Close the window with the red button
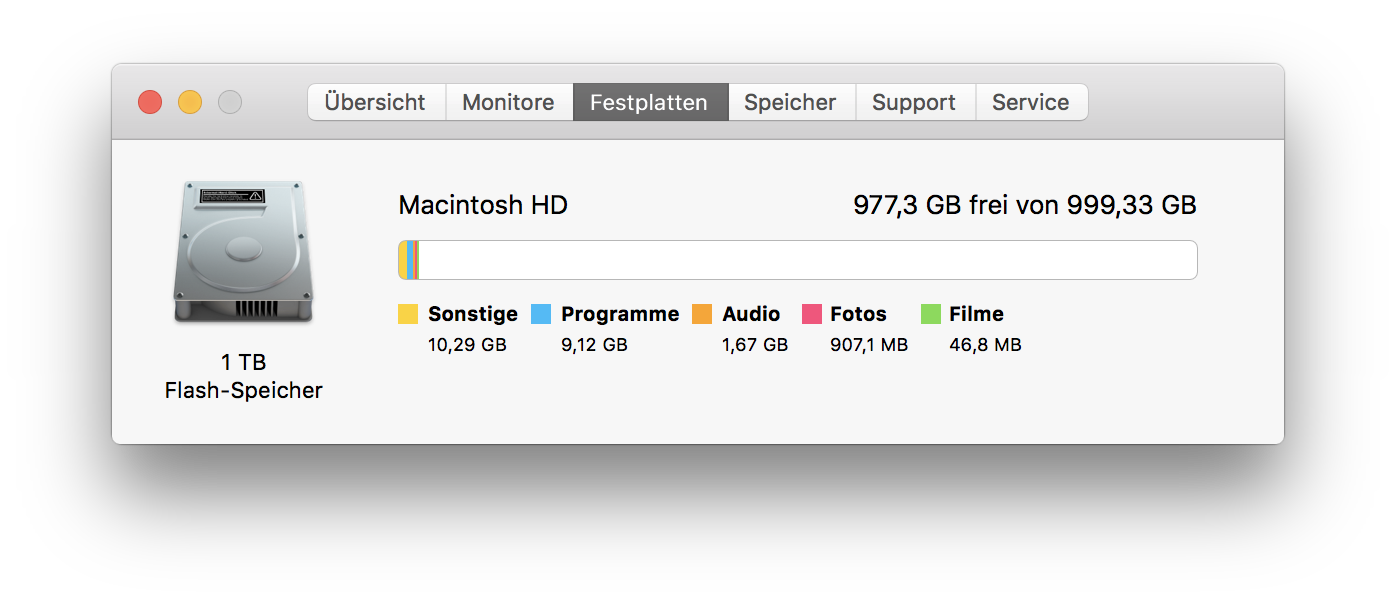 coord(150,102)
